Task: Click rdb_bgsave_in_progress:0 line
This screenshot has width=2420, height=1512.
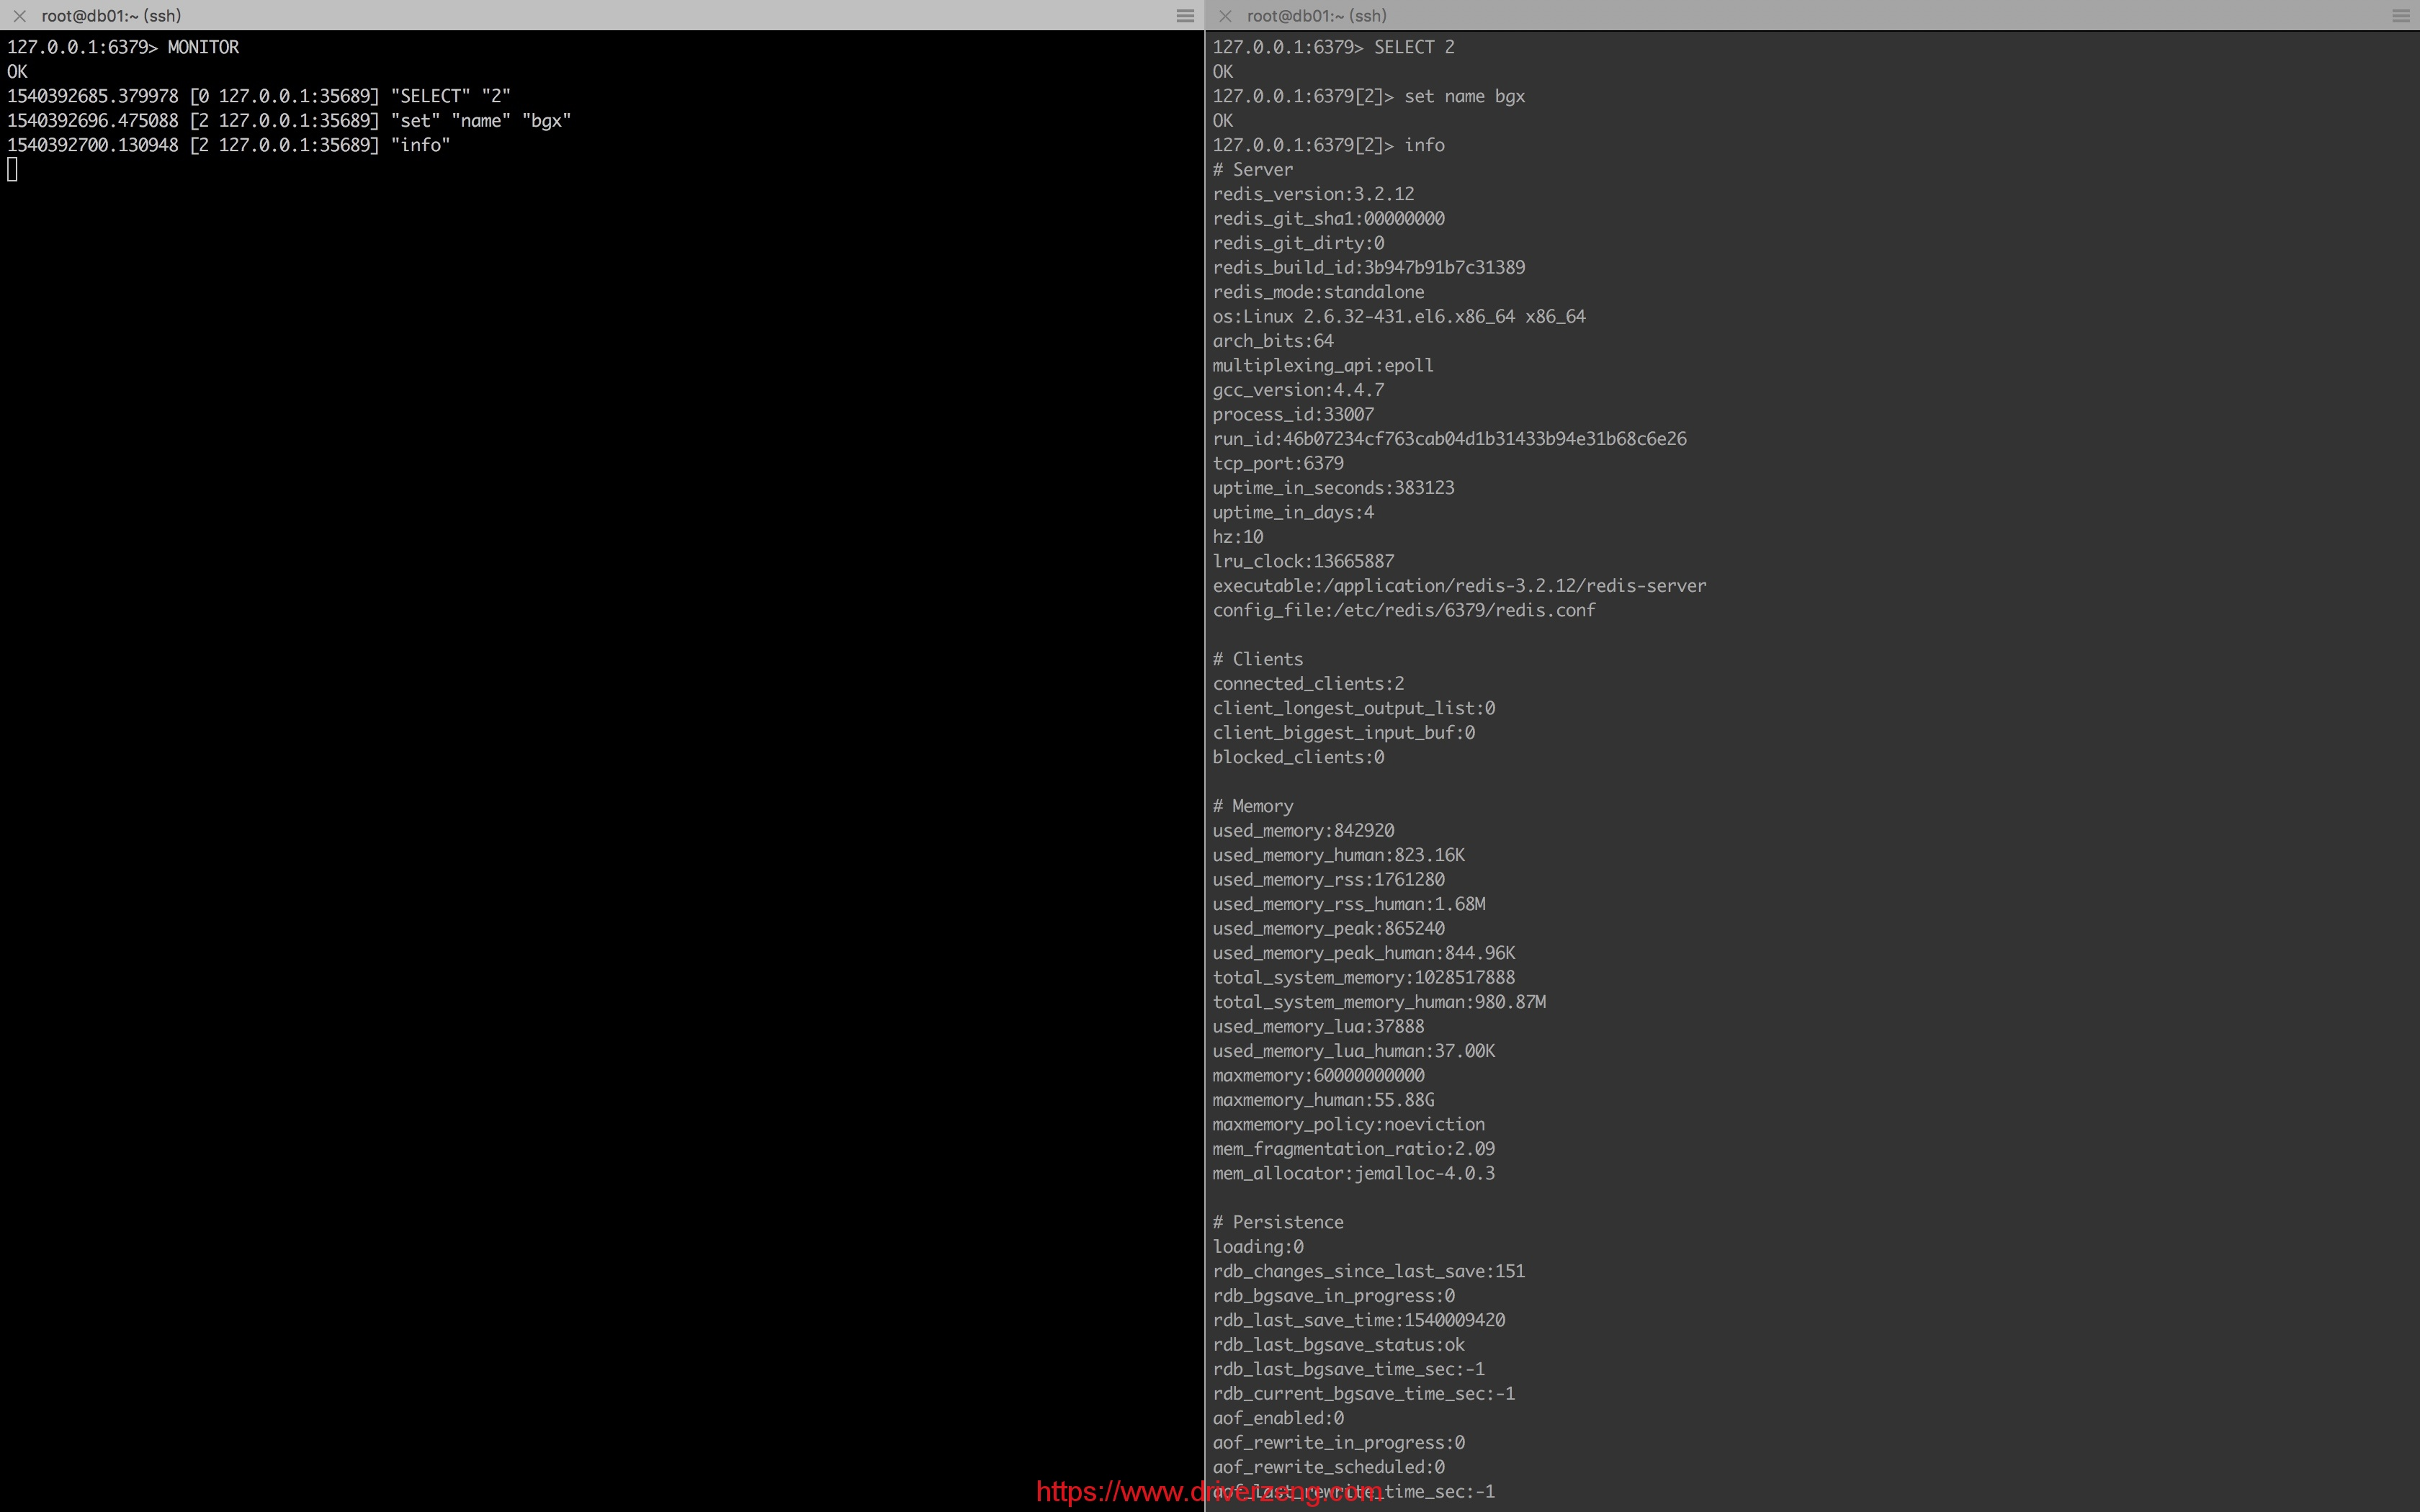Action: (x=1334, y=1296)
